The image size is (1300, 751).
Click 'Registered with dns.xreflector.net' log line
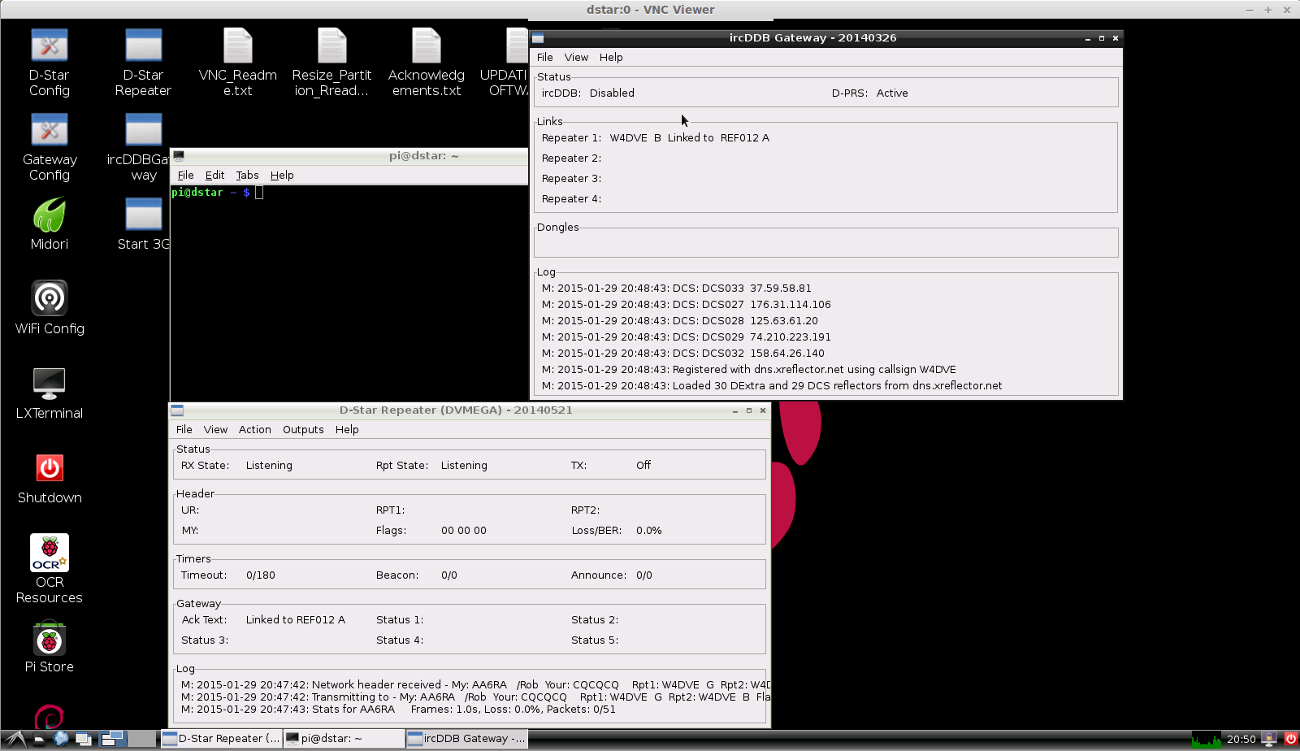point(749,369)
